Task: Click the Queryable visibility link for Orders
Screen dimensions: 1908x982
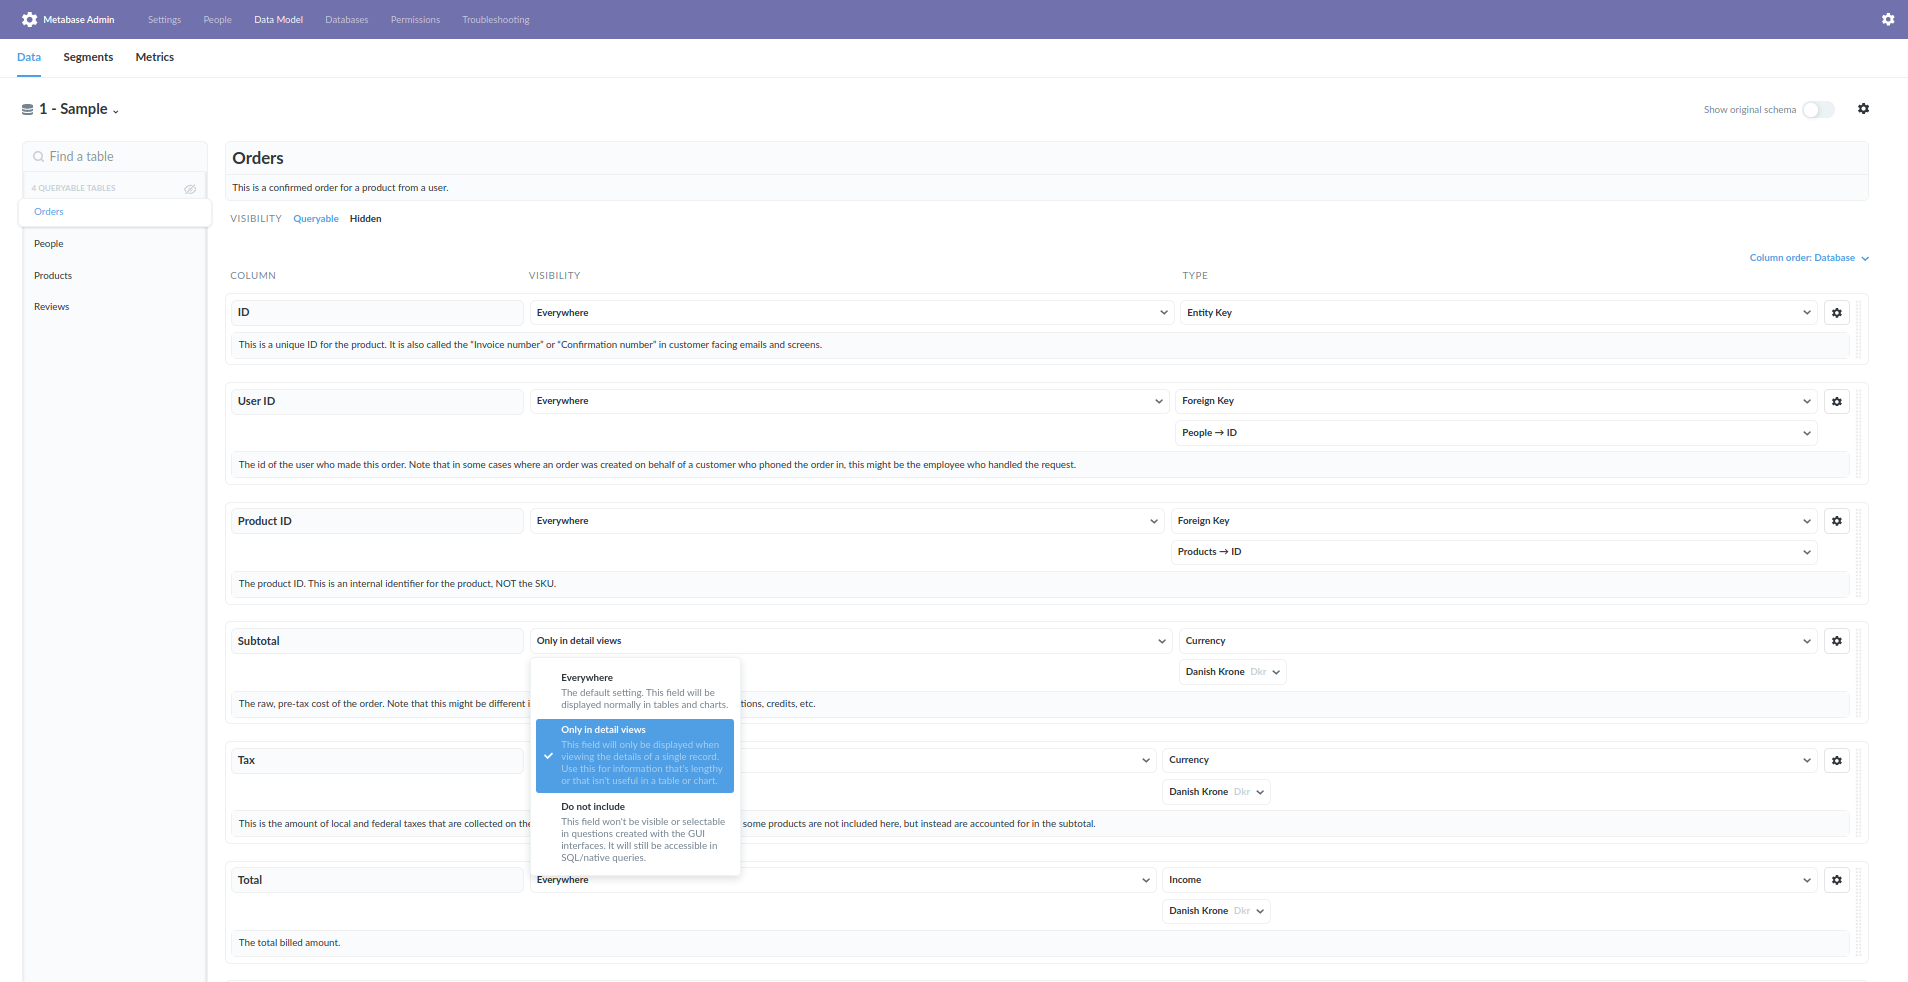Action: [x=315, y=218]
